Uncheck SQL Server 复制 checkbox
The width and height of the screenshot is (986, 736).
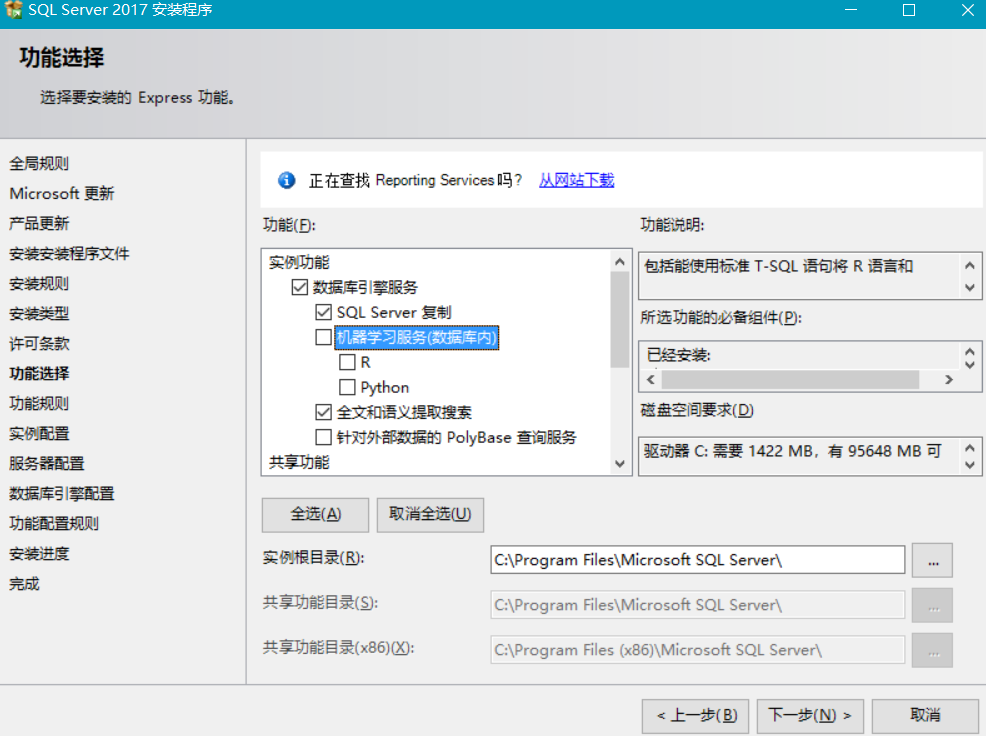(323, 312)
